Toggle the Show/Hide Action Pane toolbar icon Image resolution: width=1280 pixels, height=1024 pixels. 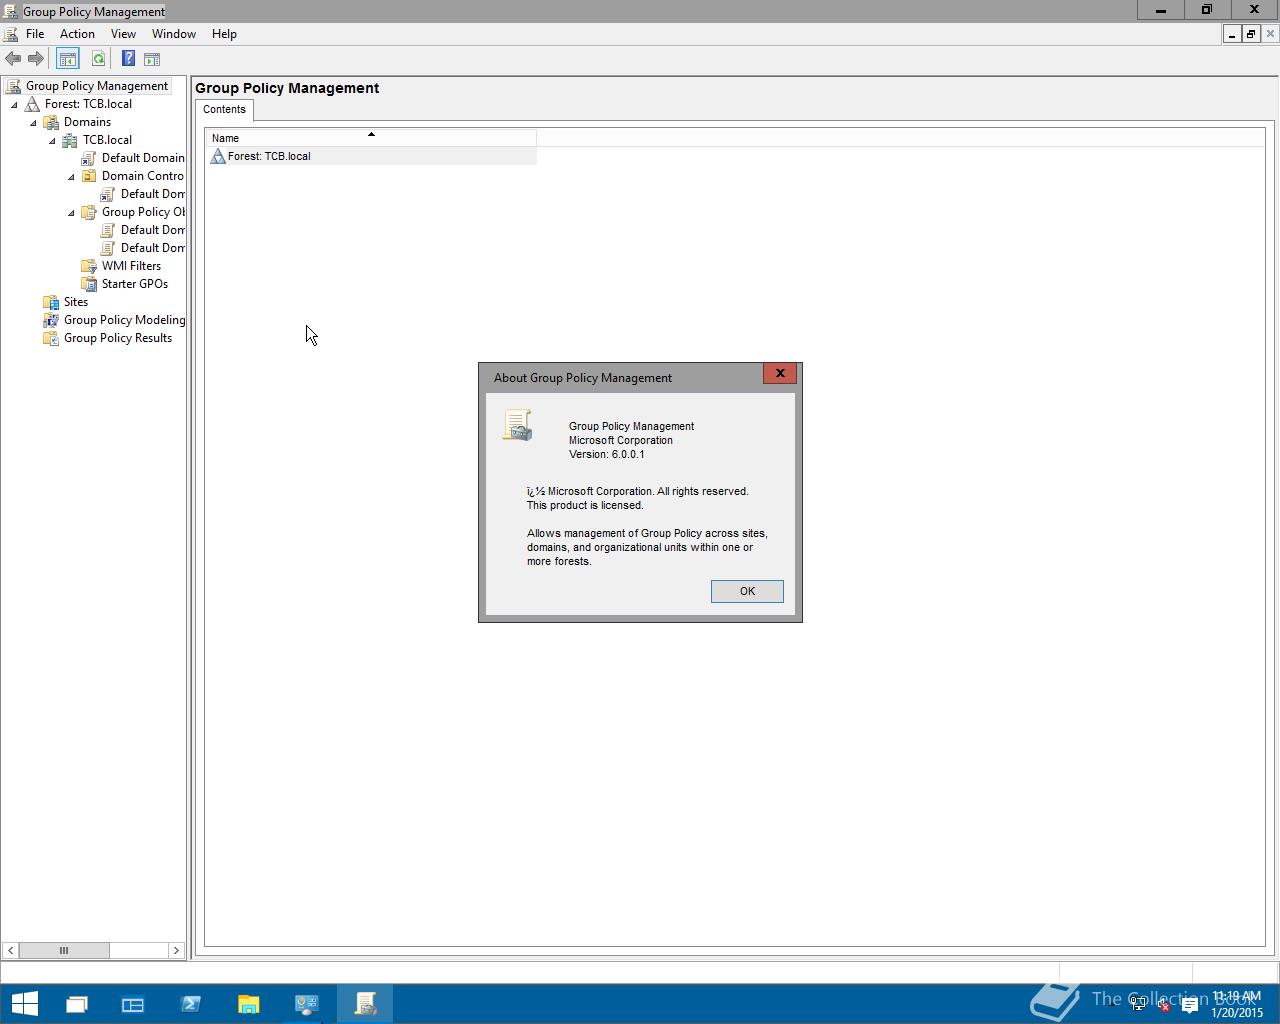152,59
